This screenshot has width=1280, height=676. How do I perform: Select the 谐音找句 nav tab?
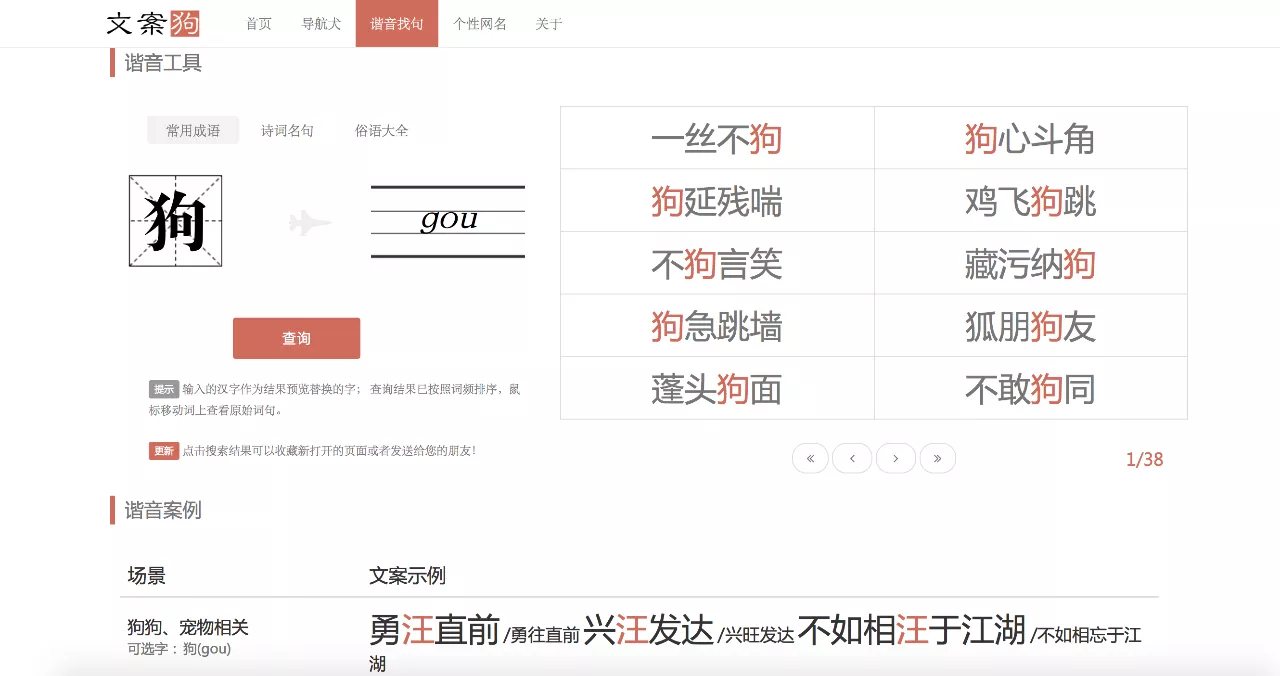pyautogui.click(x=397, y=23)
